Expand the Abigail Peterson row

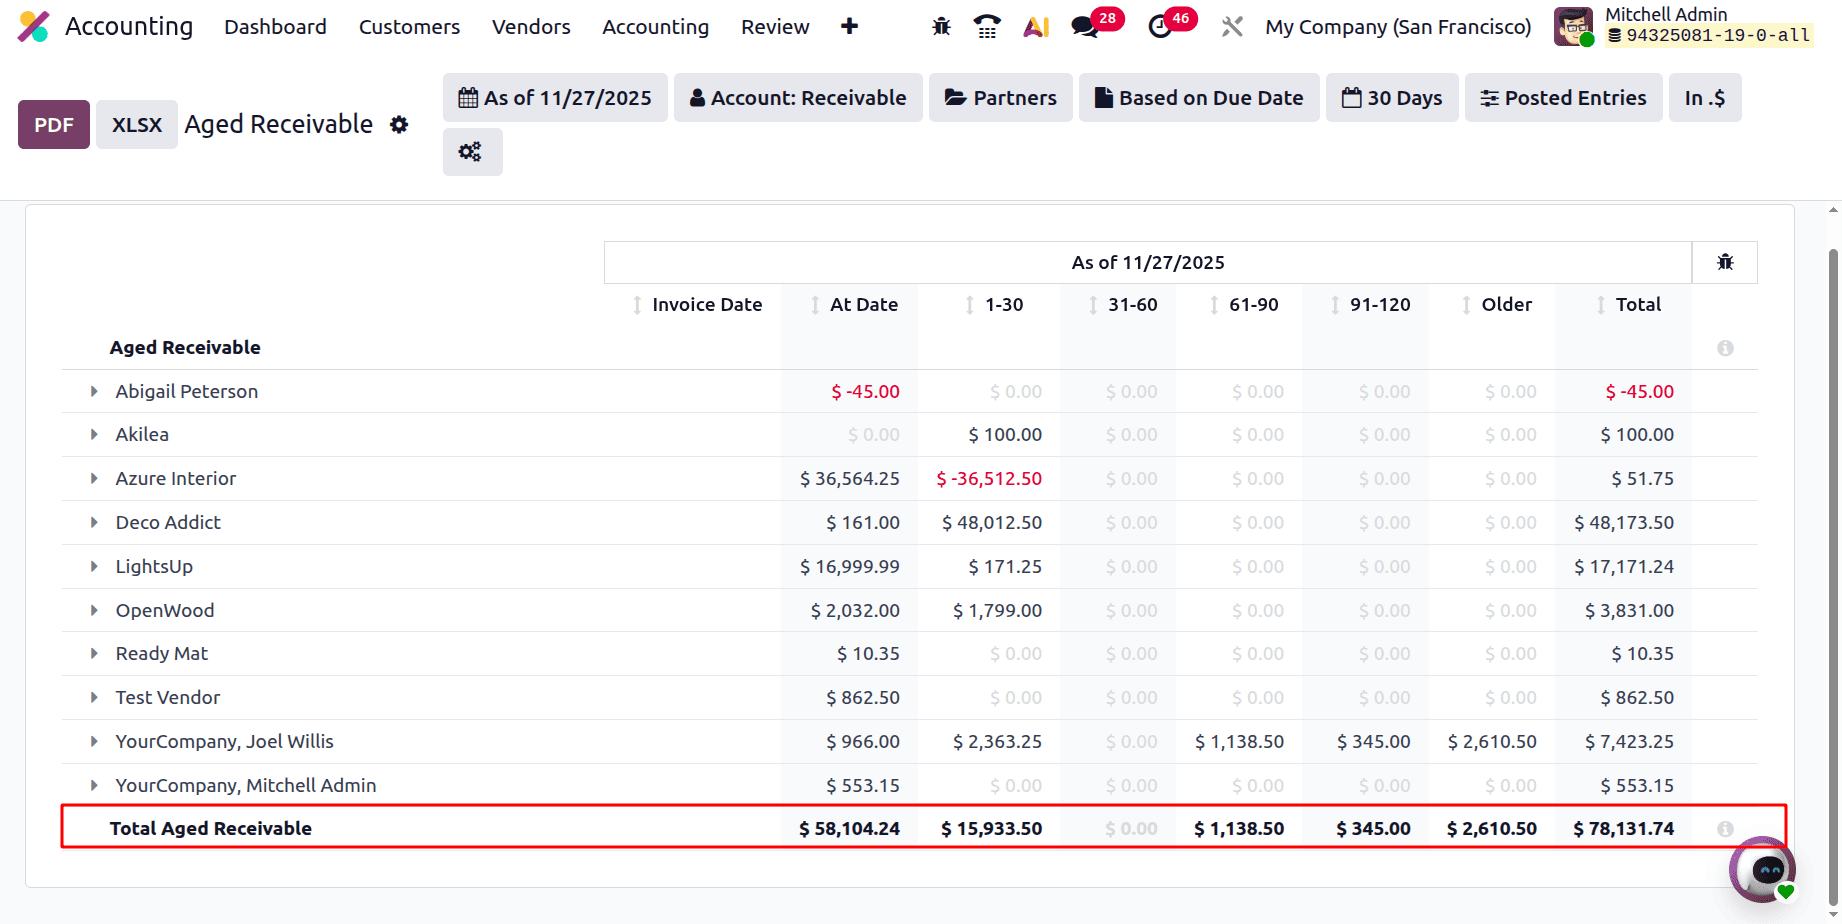pyautogui.click(x=94, y=391)
